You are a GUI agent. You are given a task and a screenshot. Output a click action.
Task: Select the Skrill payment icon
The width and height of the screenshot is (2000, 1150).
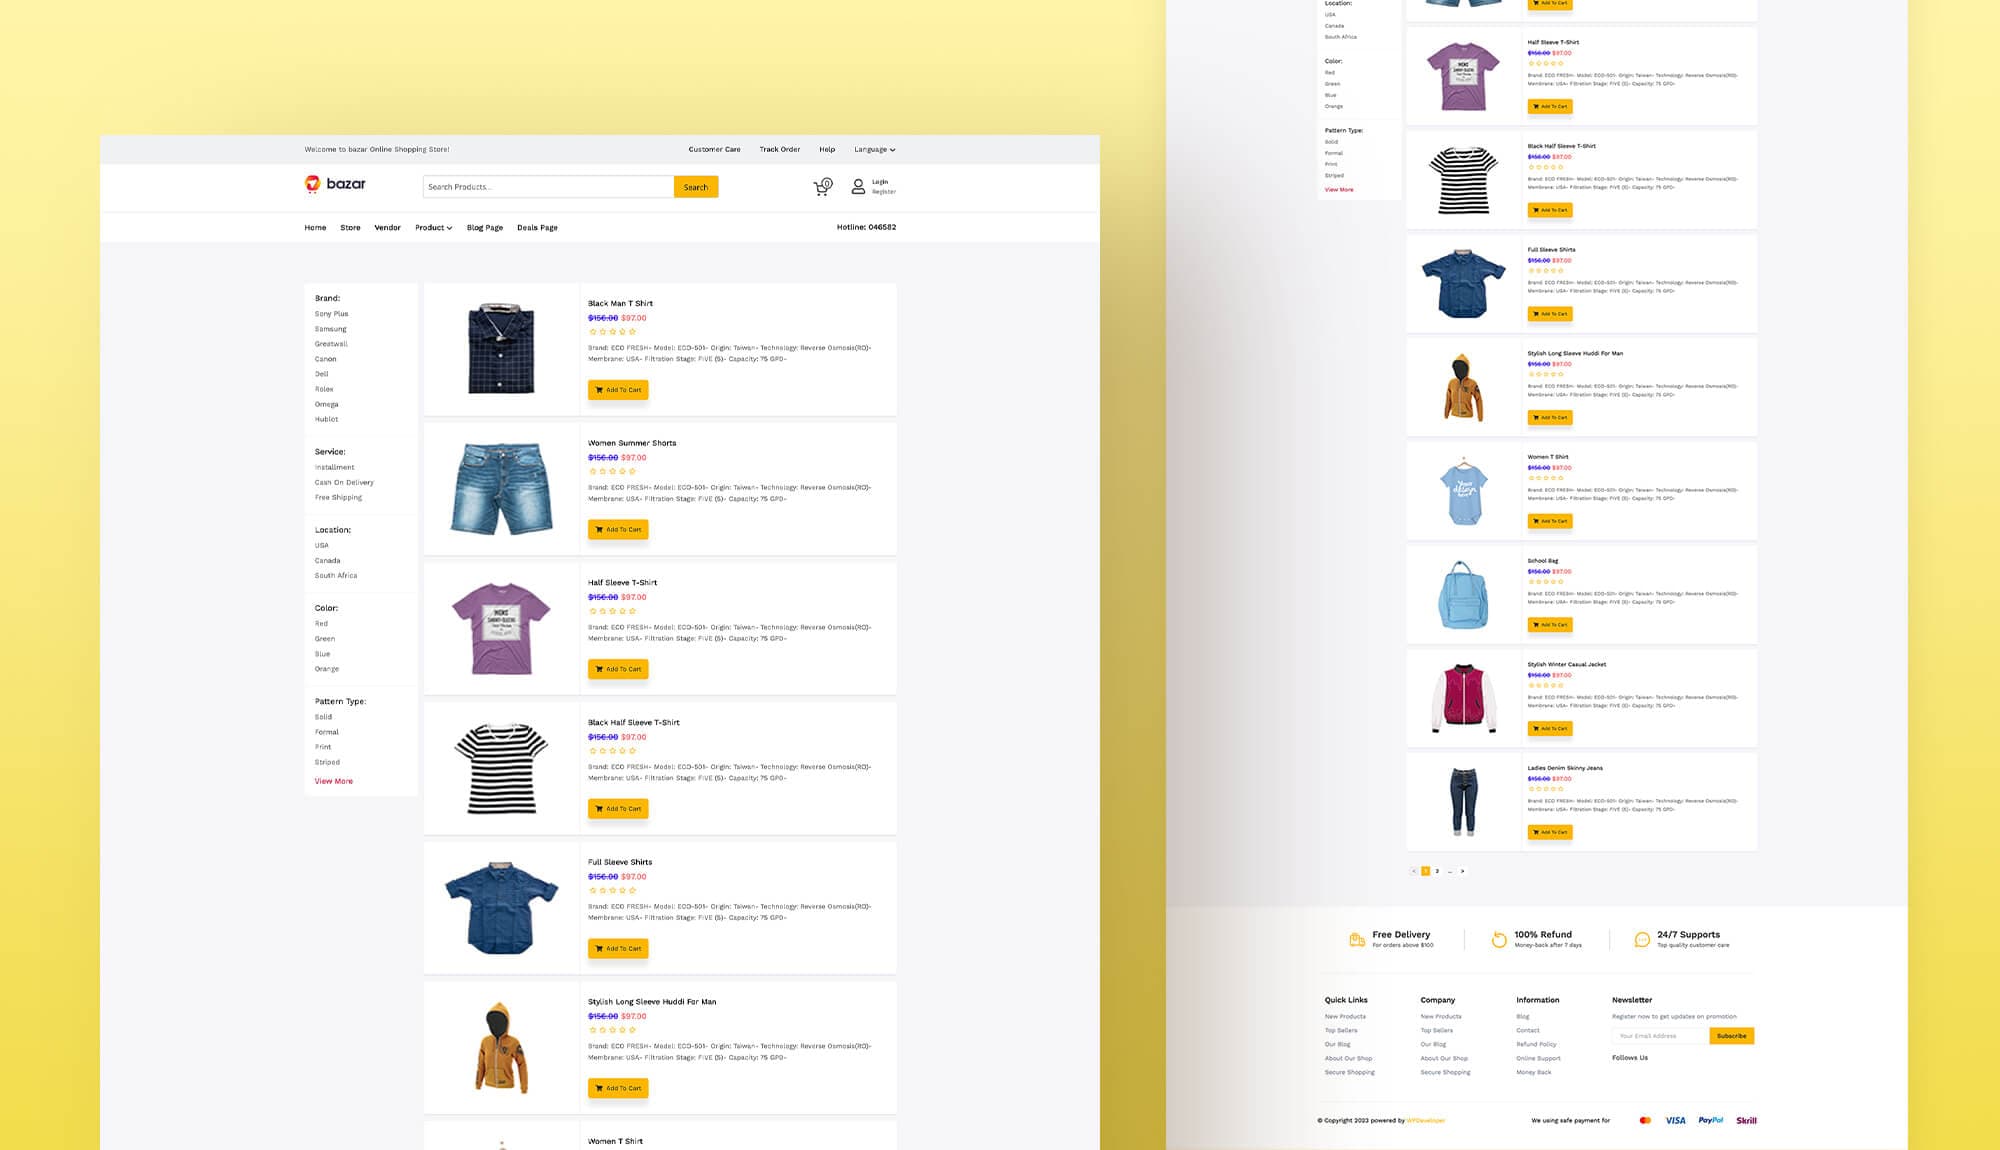pyautogui.click(x=1746, y=1120)
